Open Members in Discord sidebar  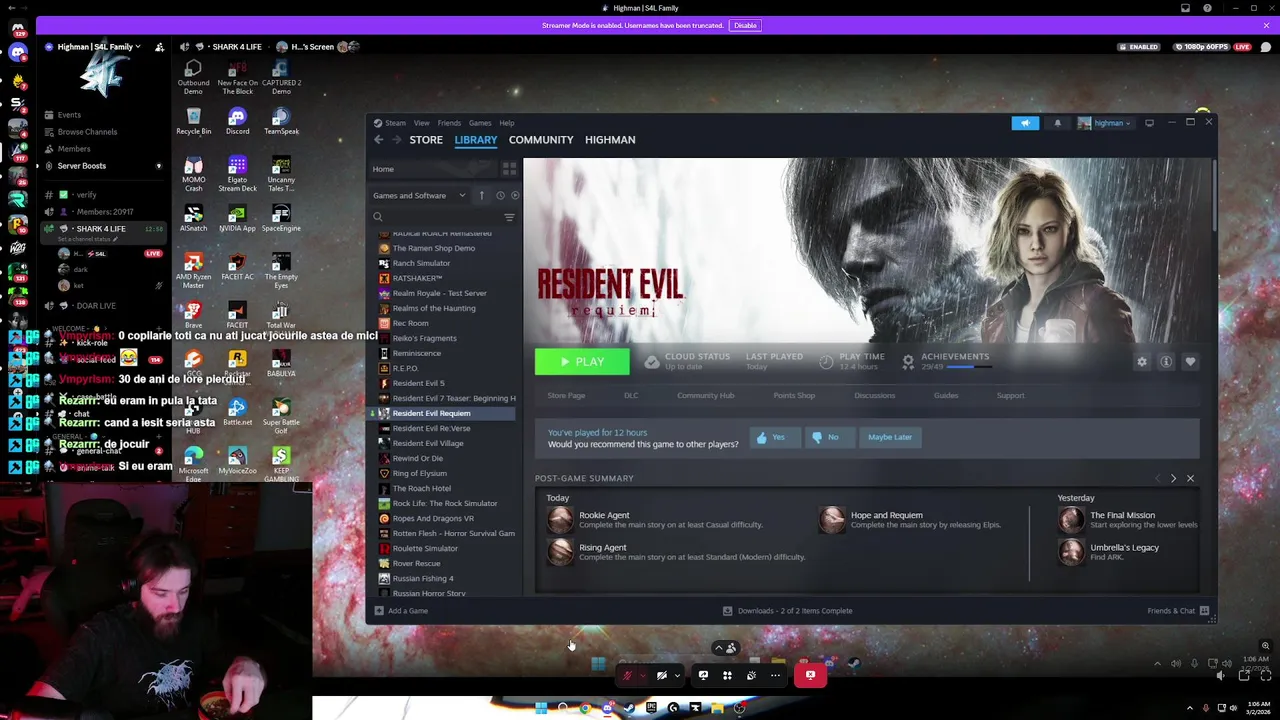click(x=74, y=149)
